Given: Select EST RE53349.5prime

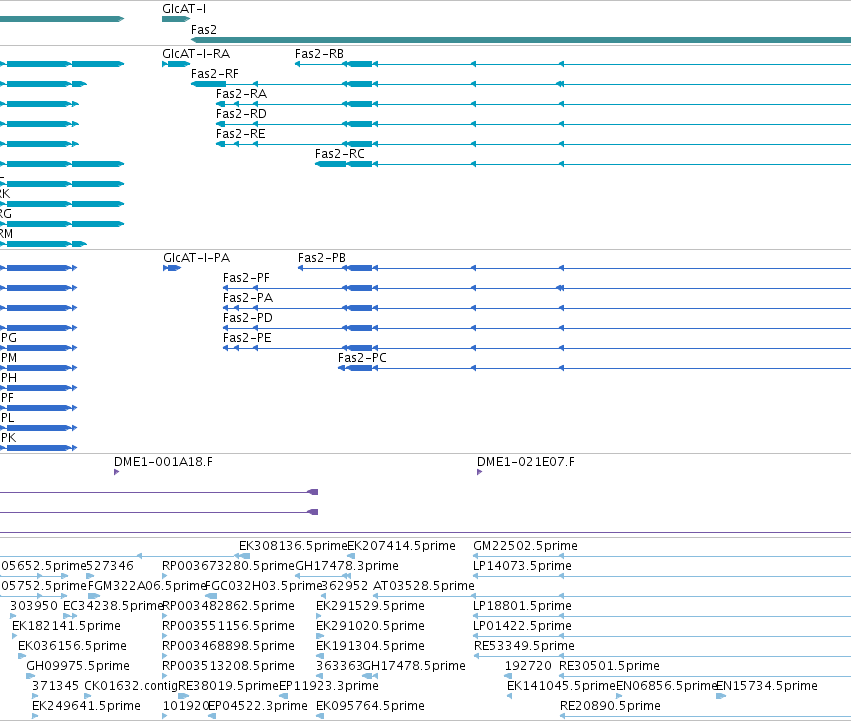Looking at the screenshot, I should pos(524,647).
